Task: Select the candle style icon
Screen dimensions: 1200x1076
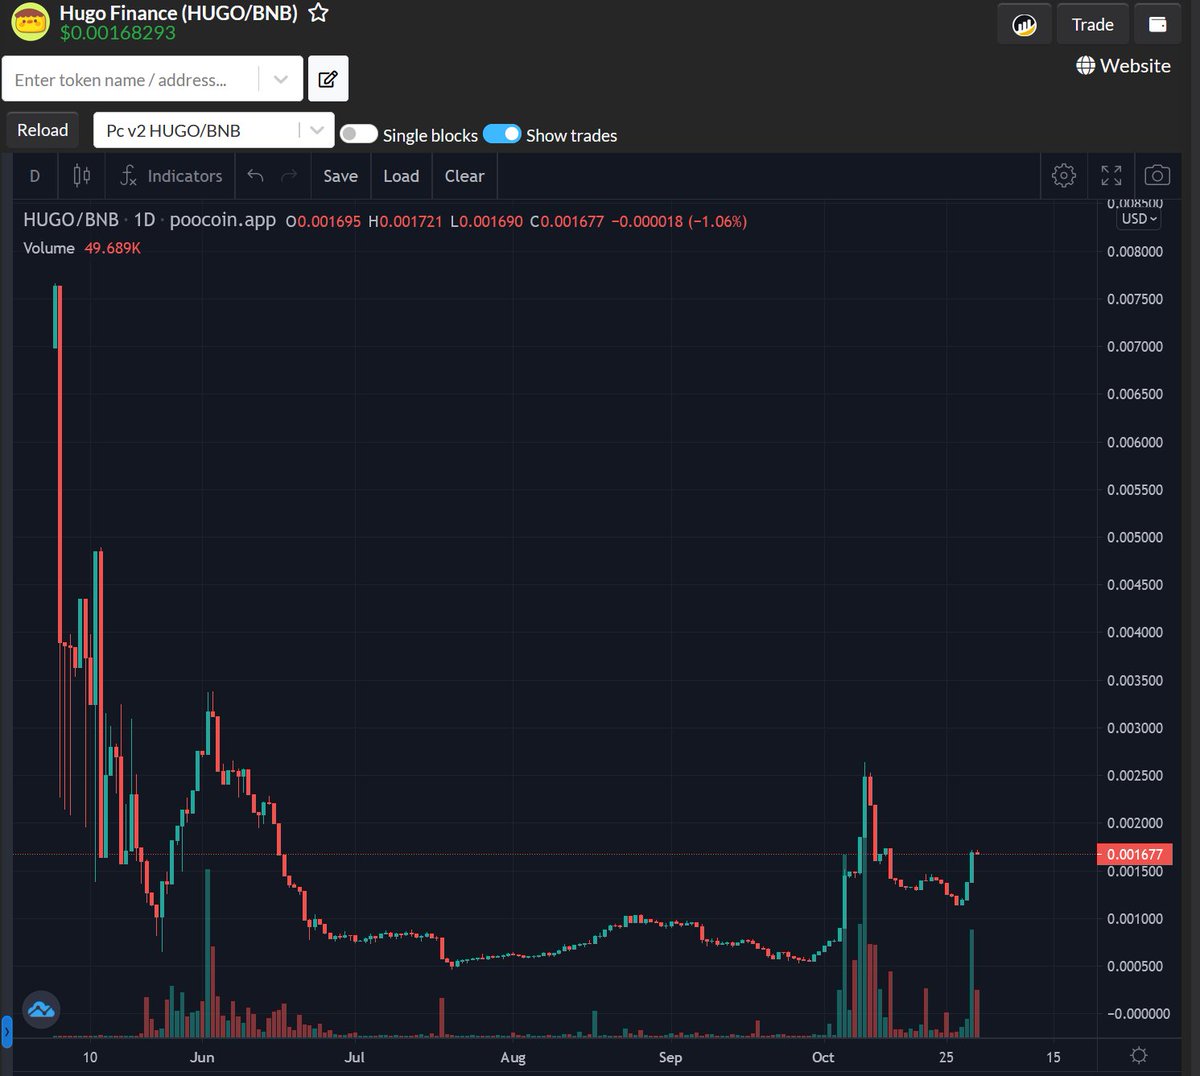Action: 82,175
